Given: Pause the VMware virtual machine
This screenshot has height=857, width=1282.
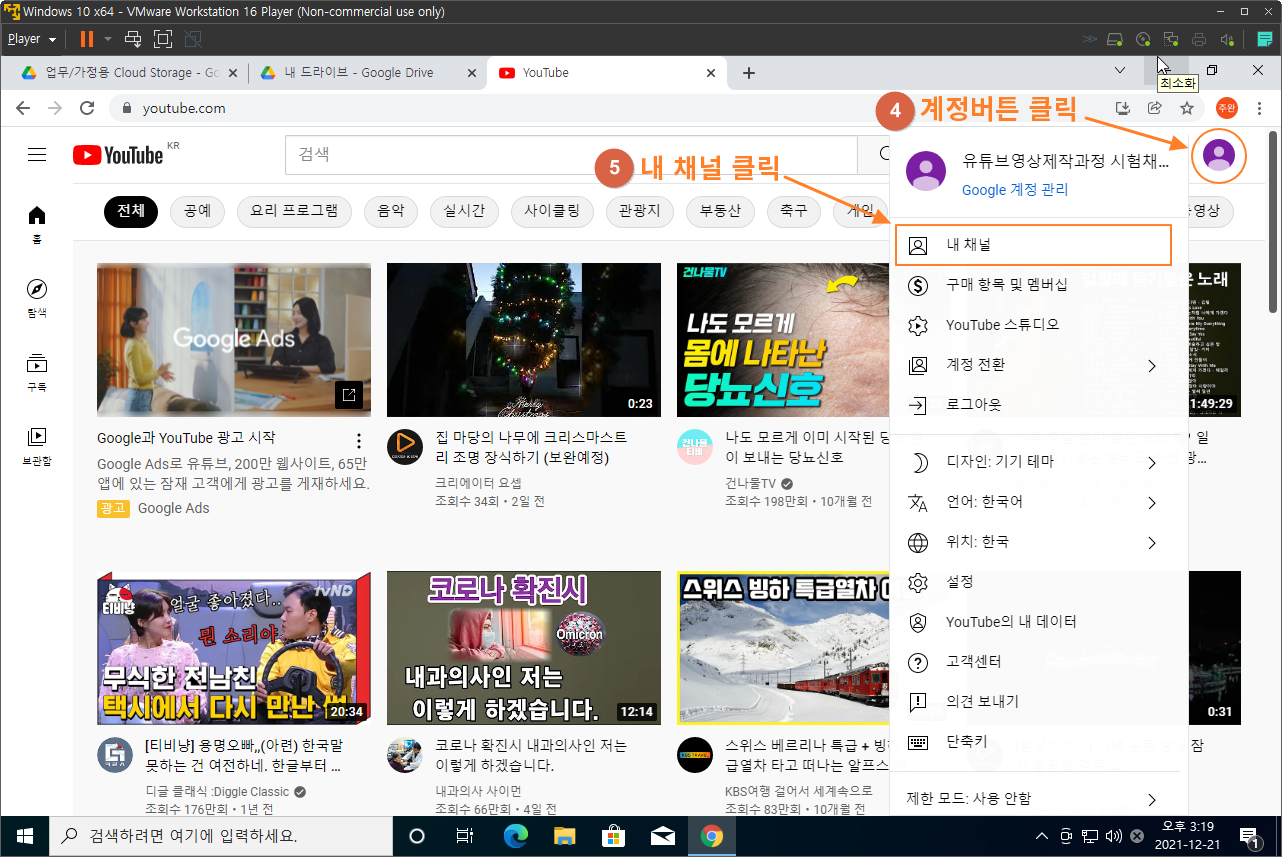Looking at the screenshot, I should coord(86,39).
